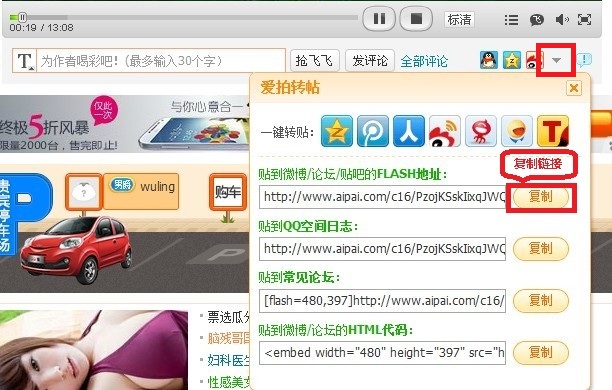Viewport: 612px width, 390px height.
Task: Focus the 为作者喝彩吧 comment input
Action: pos(161,61)
